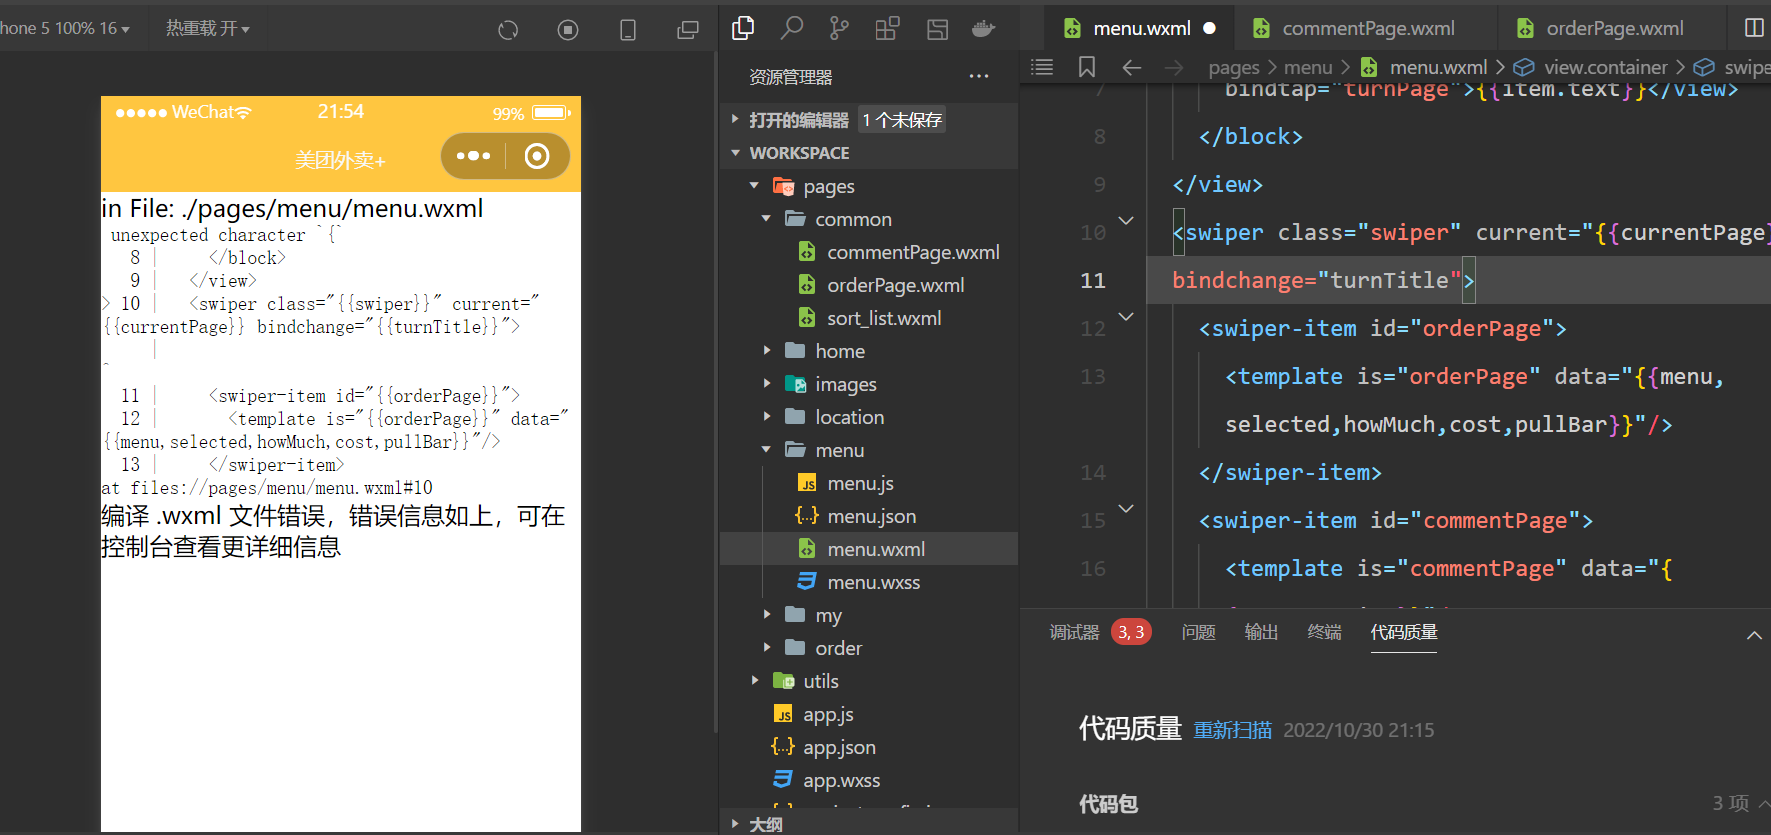Open the Source Control branch icon
Viewport: 1771px width, 835px height.
839,28
